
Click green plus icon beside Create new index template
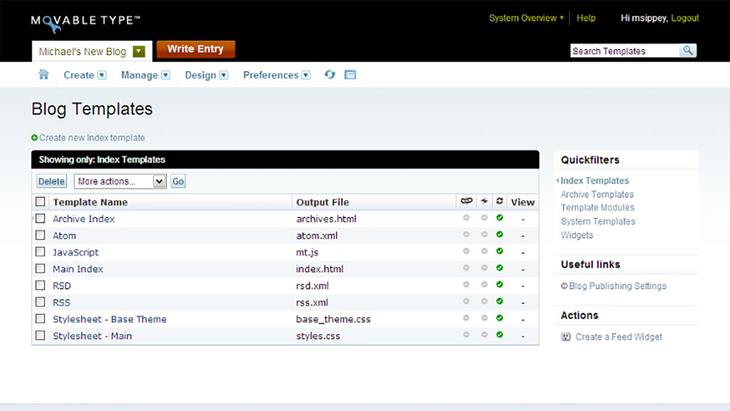point(34,138)
